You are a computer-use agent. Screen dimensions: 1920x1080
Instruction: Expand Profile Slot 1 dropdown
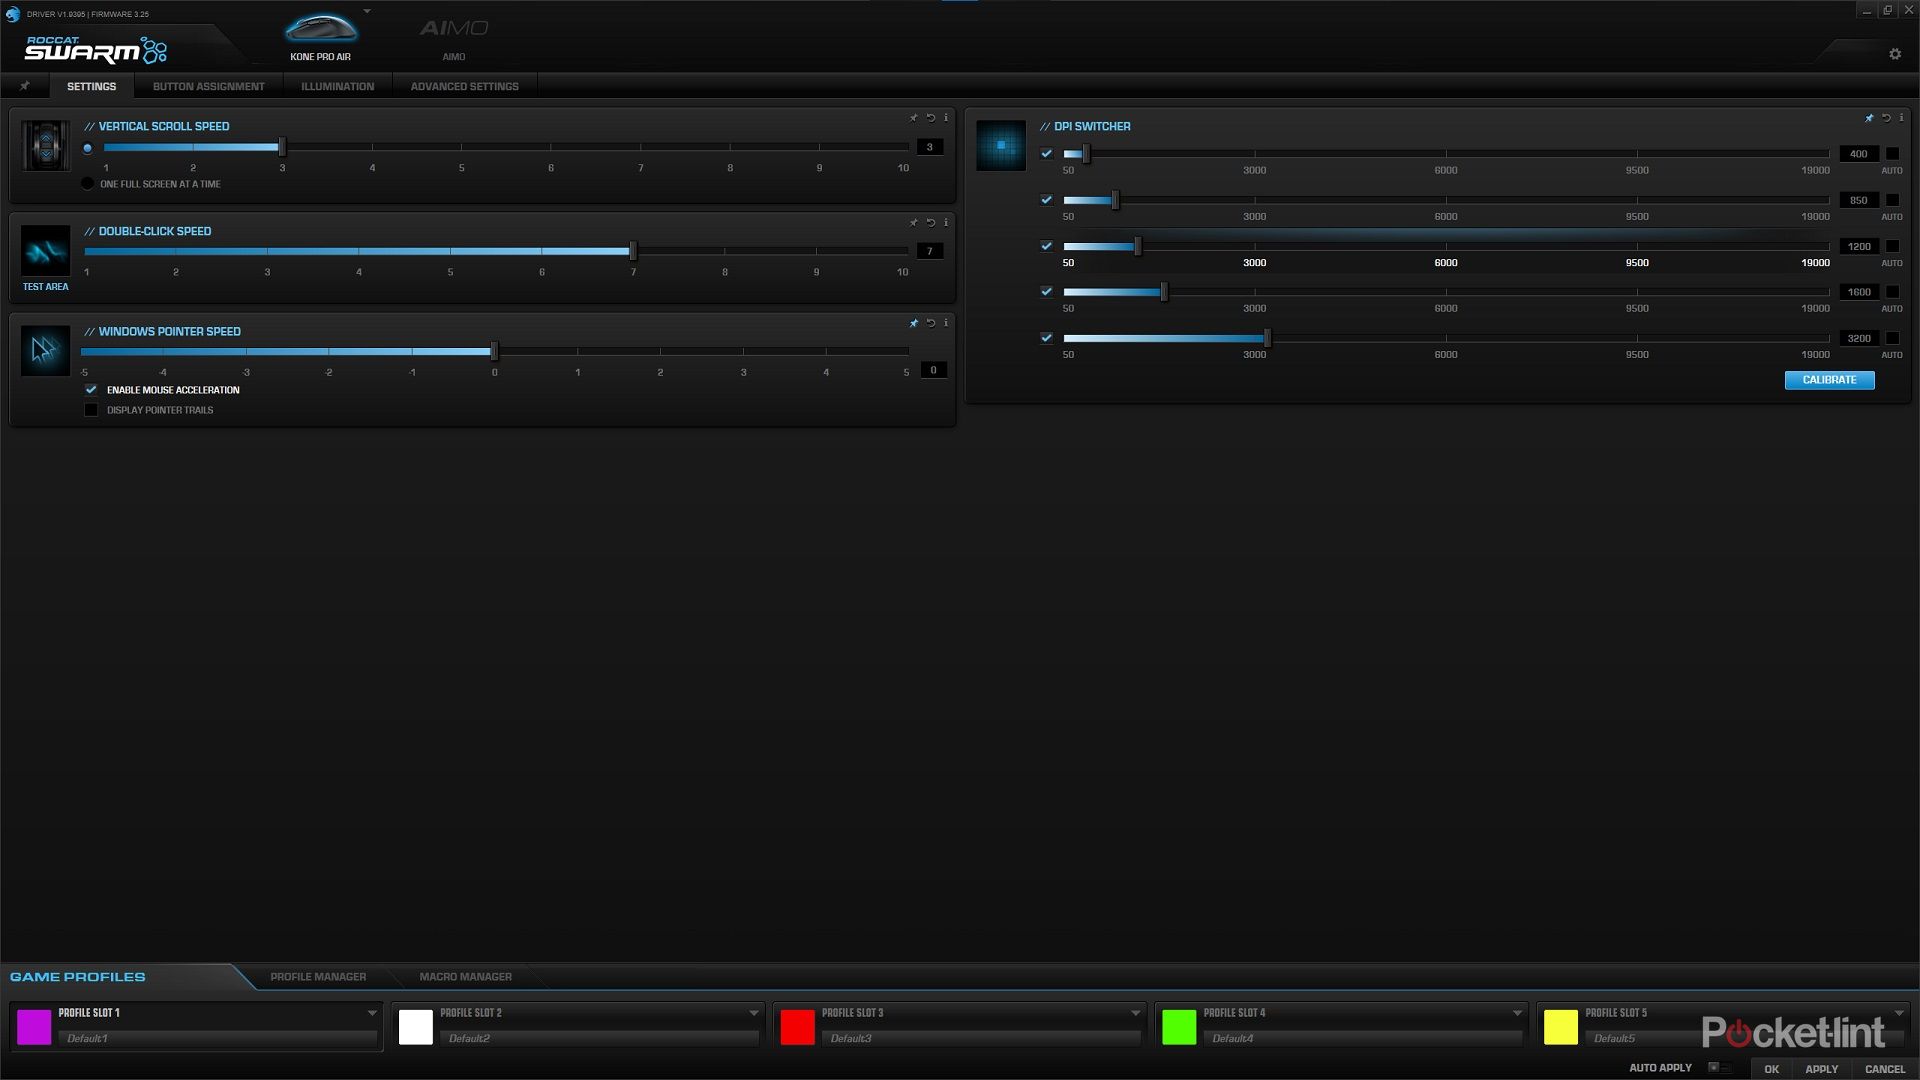[372, 1013]
